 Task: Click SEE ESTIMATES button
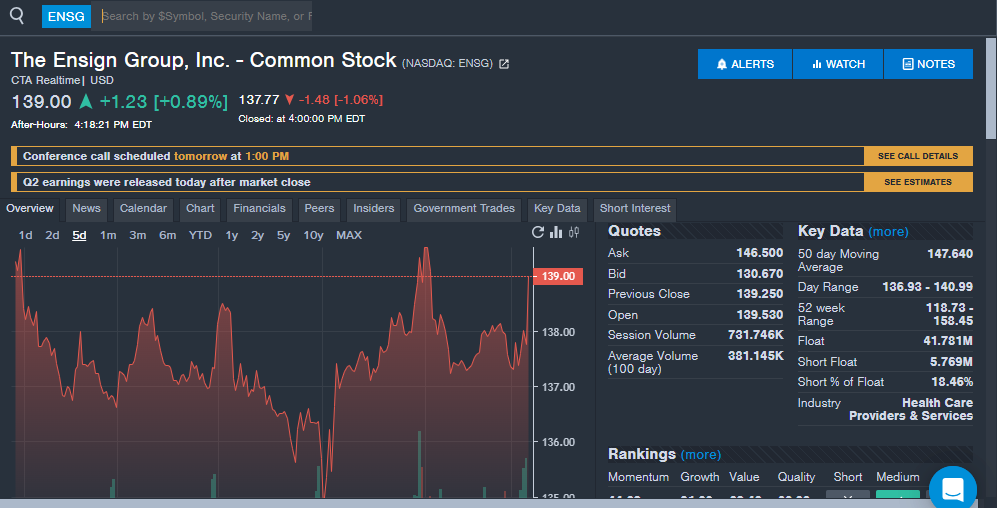918,182
